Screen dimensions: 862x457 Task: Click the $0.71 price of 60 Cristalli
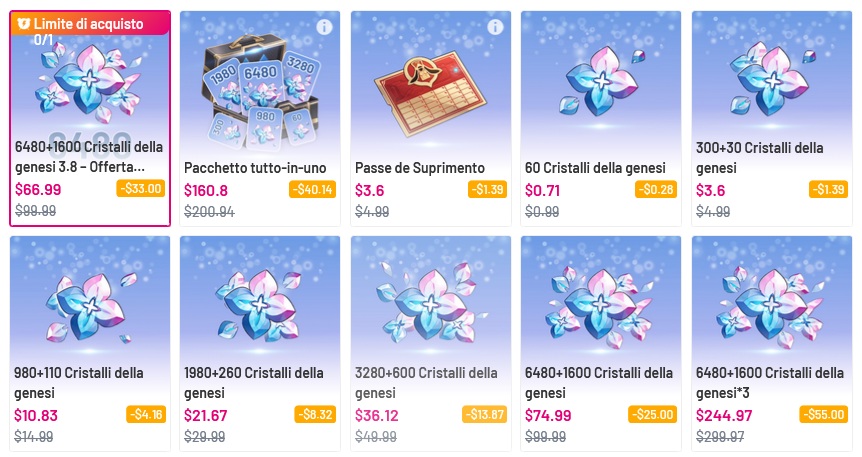point(543,190)
